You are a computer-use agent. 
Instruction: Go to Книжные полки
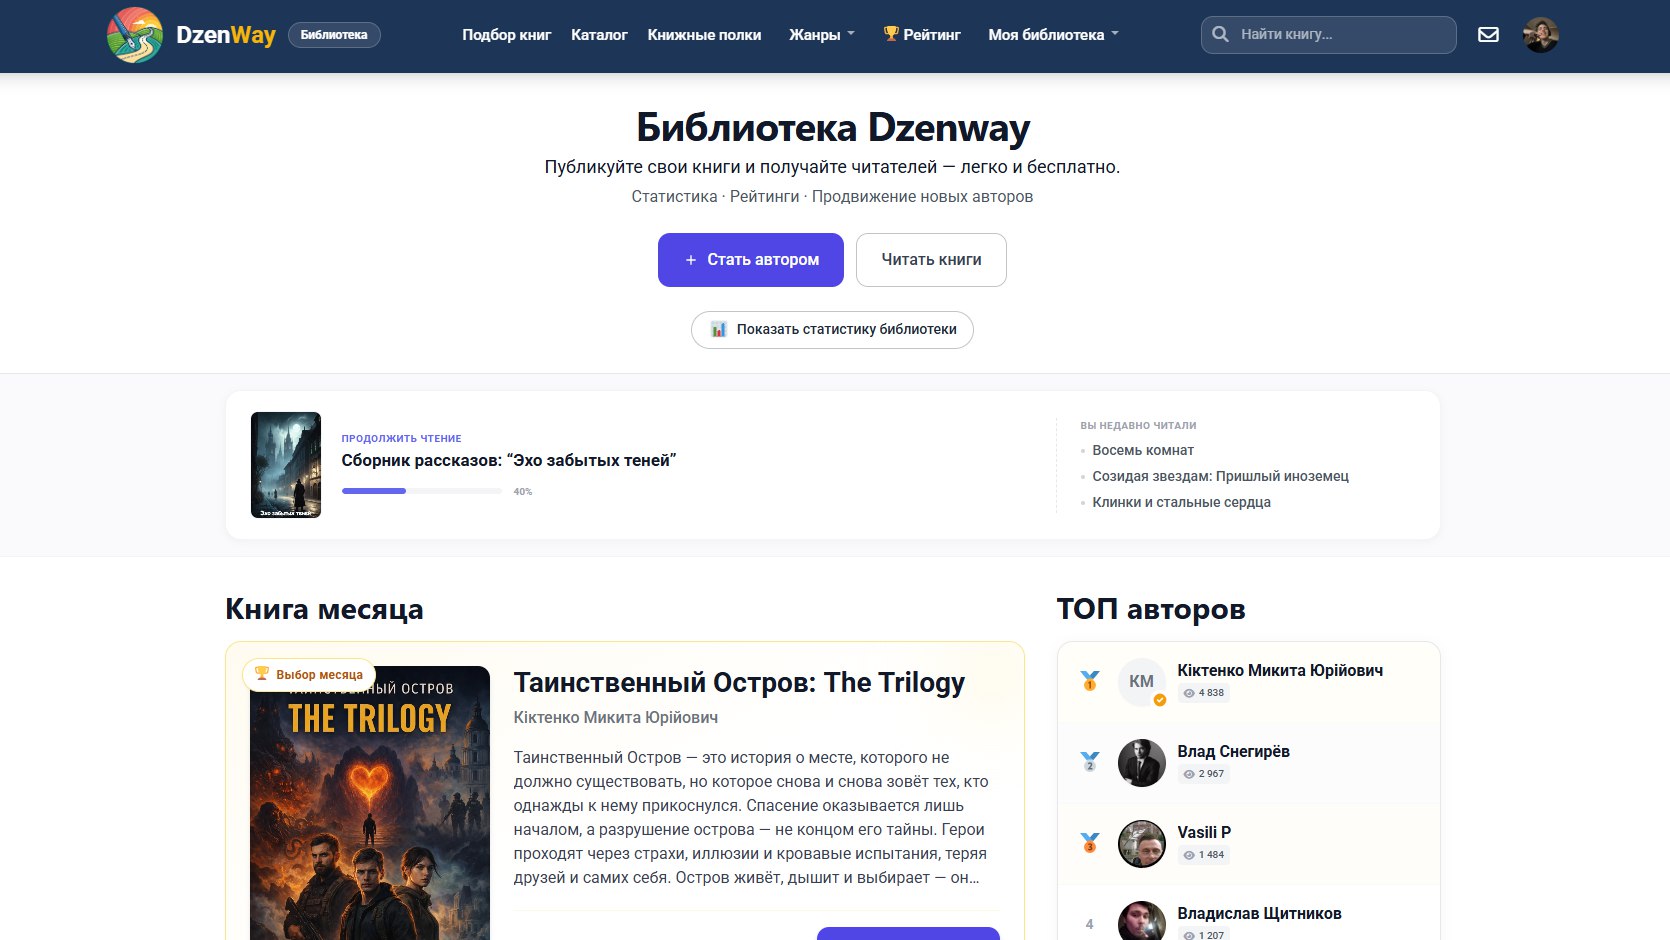704,35
